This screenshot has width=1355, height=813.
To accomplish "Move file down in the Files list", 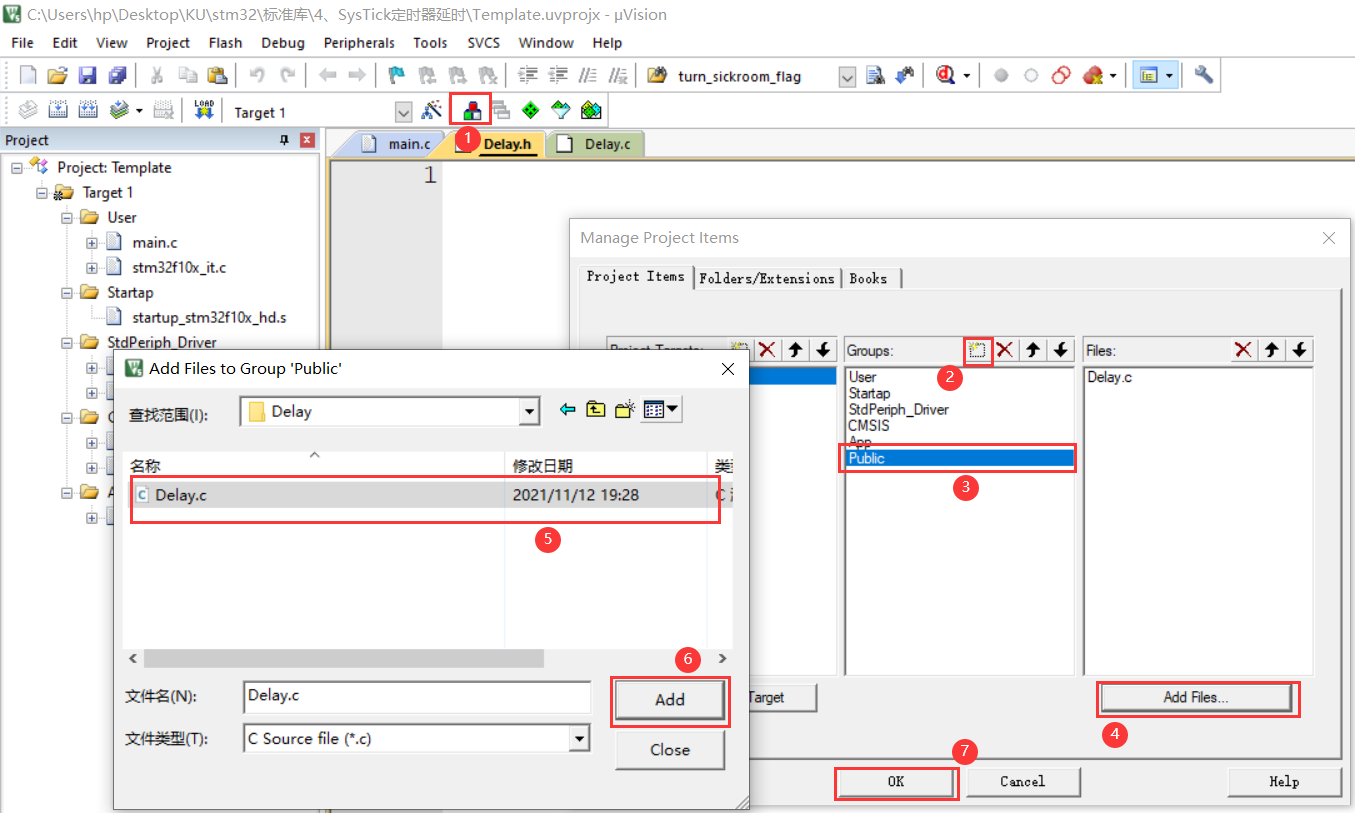I will (x=1299, y=350).
